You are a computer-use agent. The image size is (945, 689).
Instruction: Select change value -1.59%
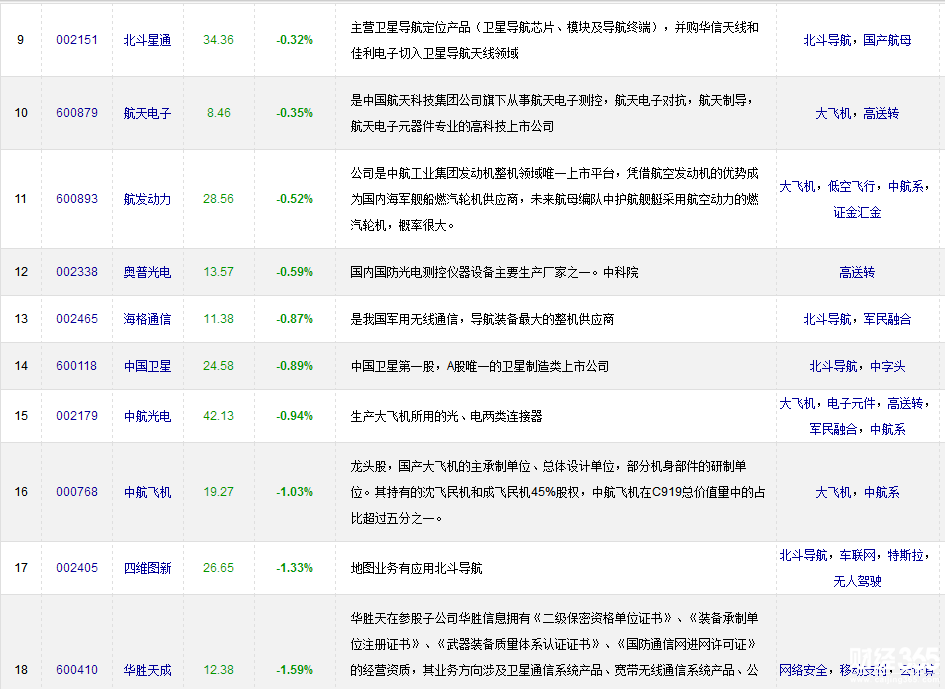pyautogui.click(x=295, y=670)
